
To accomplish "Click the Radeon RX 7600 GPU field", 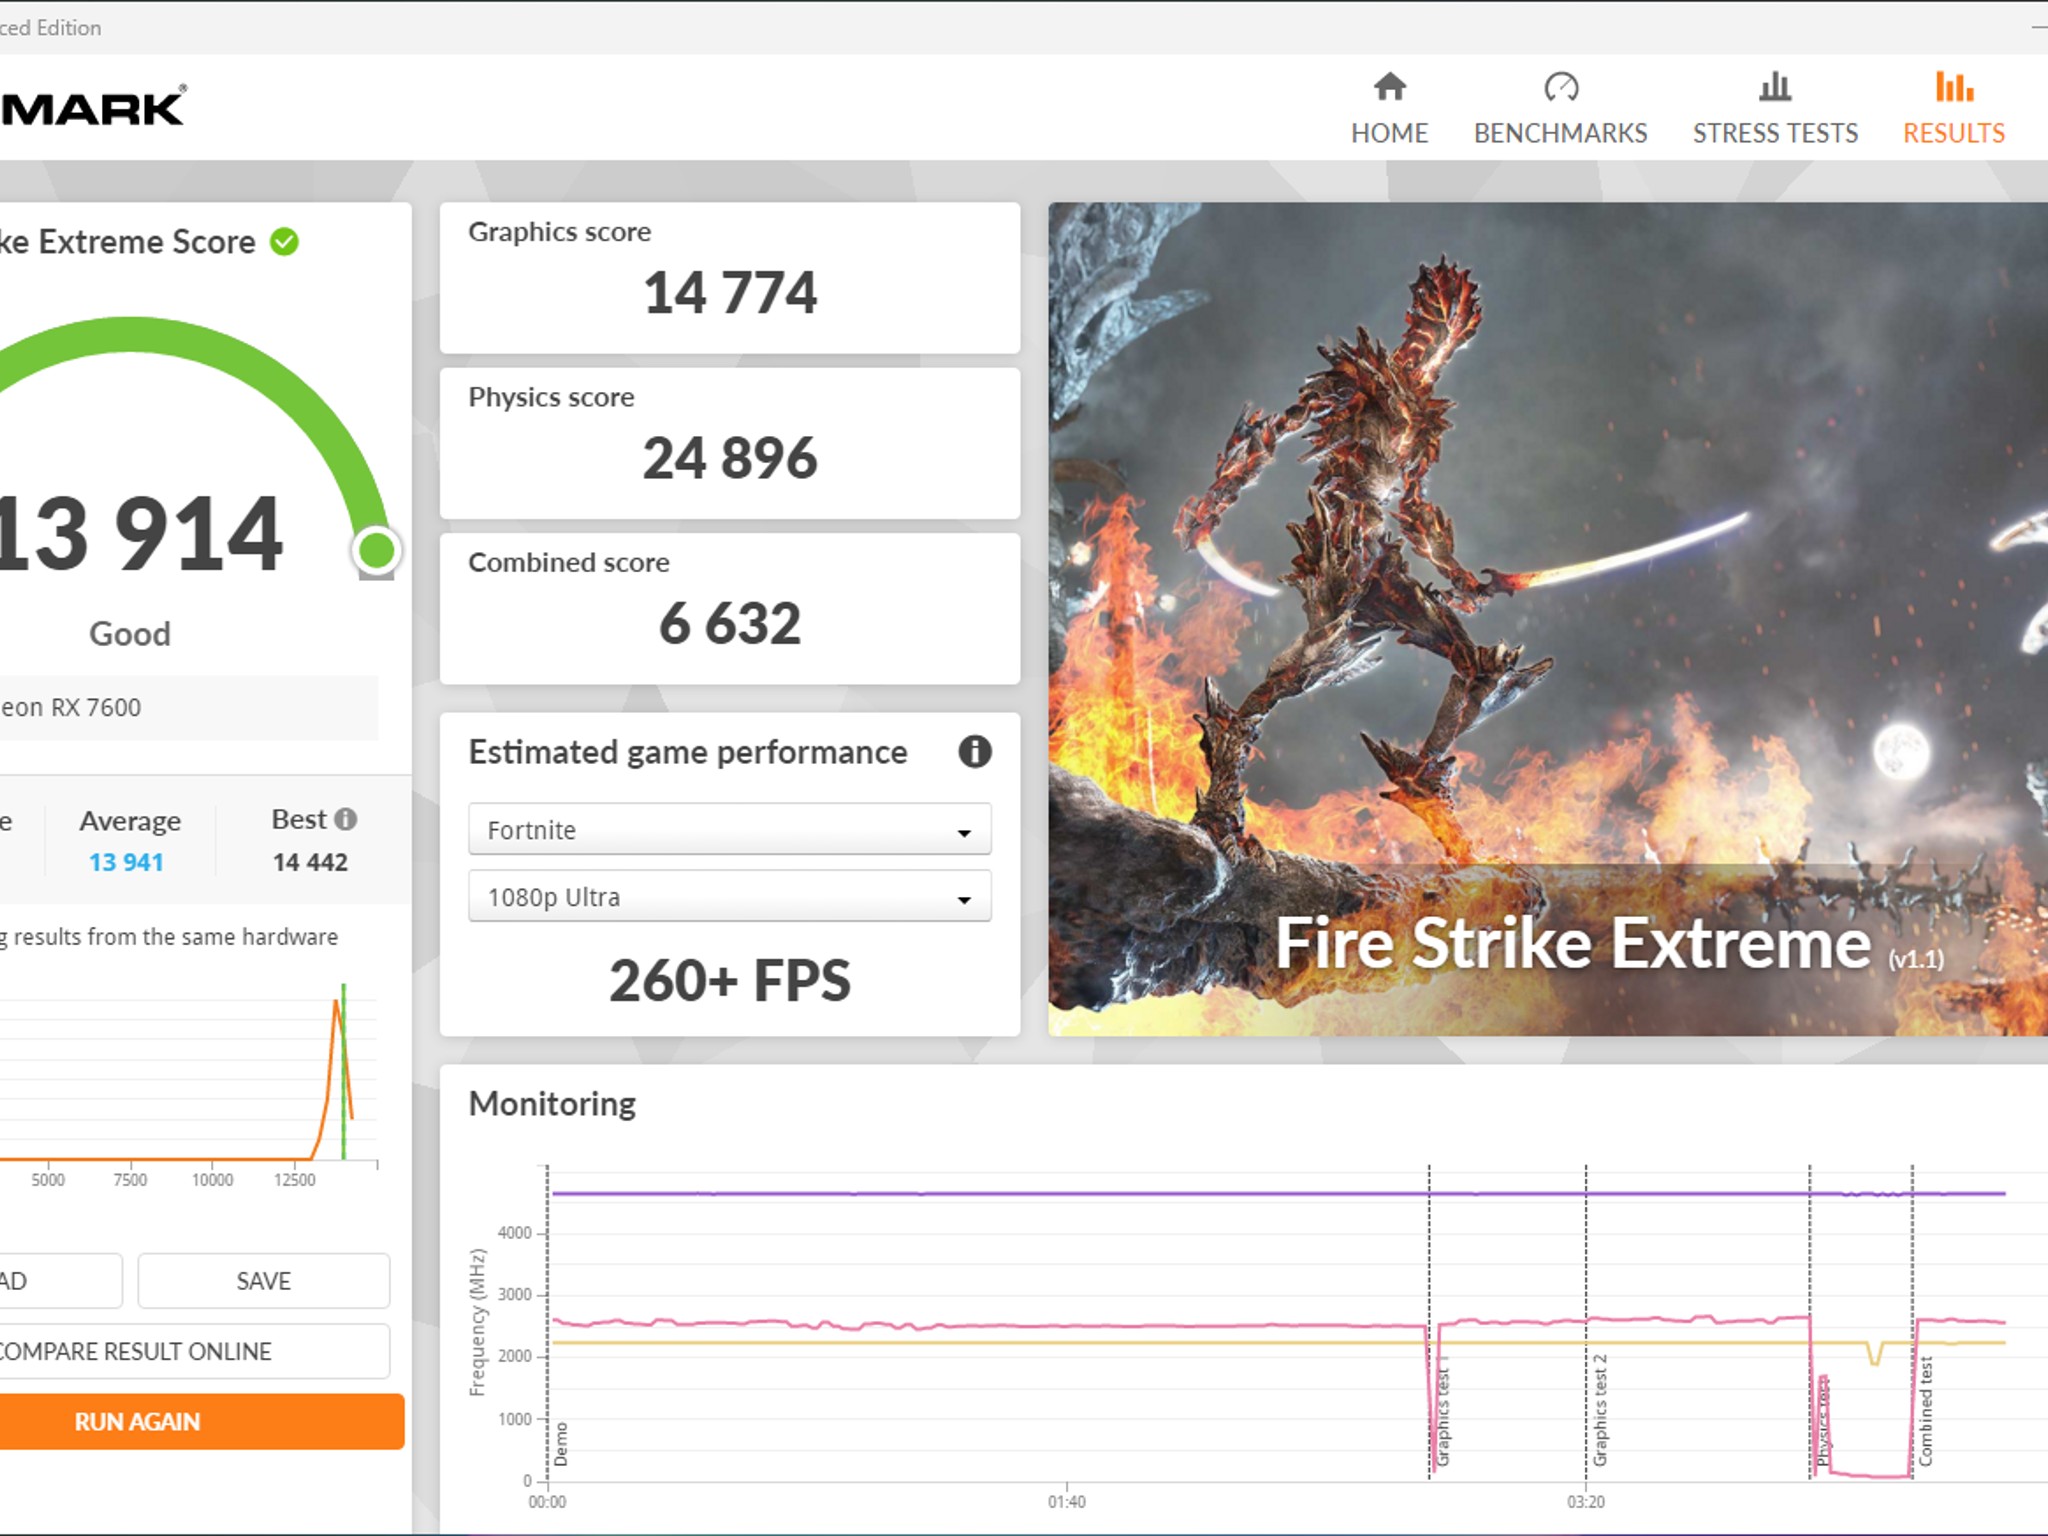I will click(188, 708).
